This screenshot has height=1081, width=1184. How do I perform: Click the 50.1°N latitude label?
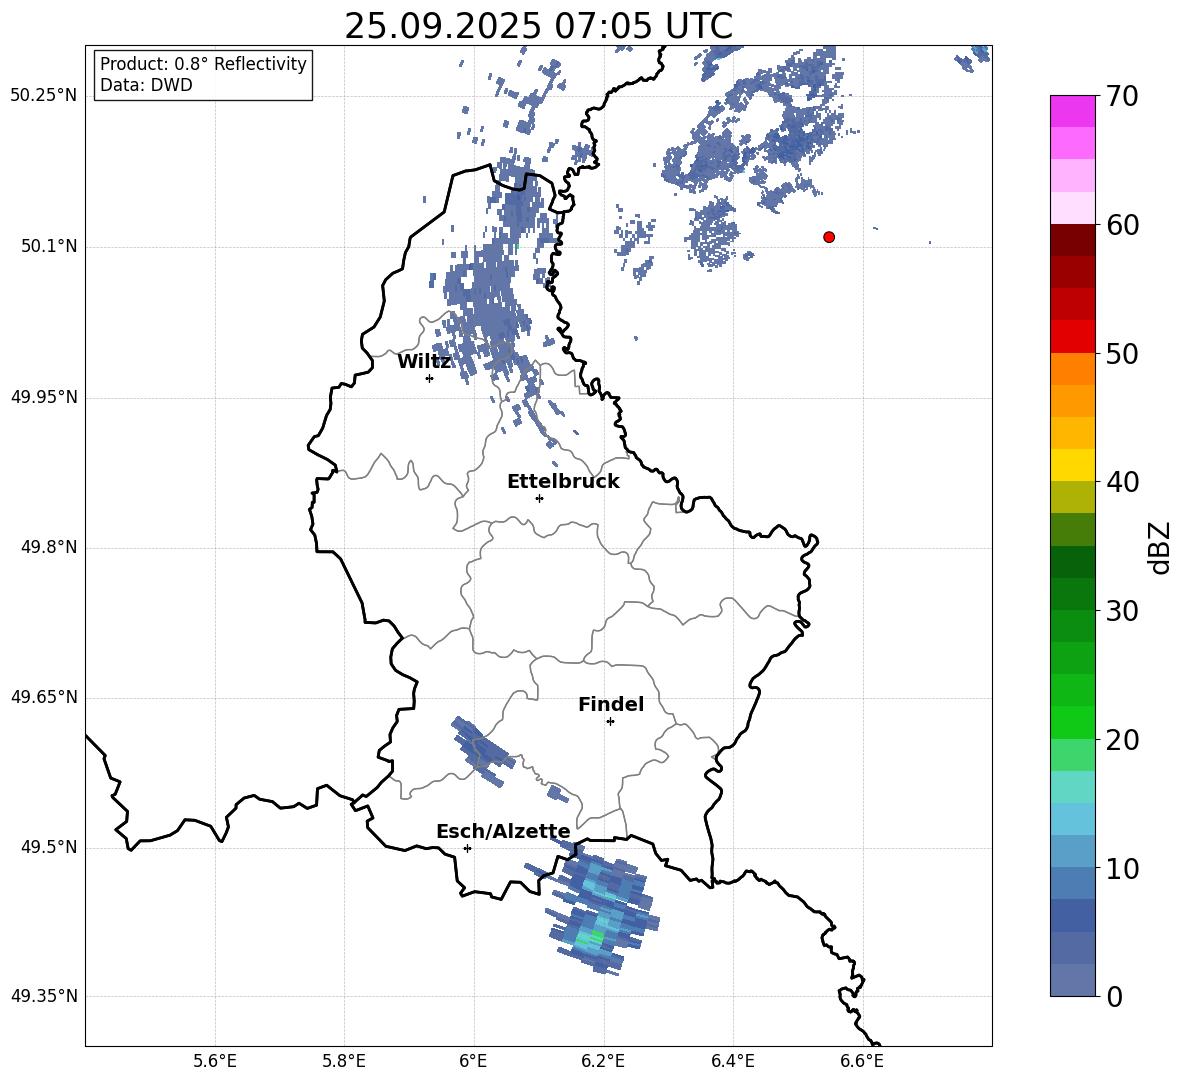49,246
